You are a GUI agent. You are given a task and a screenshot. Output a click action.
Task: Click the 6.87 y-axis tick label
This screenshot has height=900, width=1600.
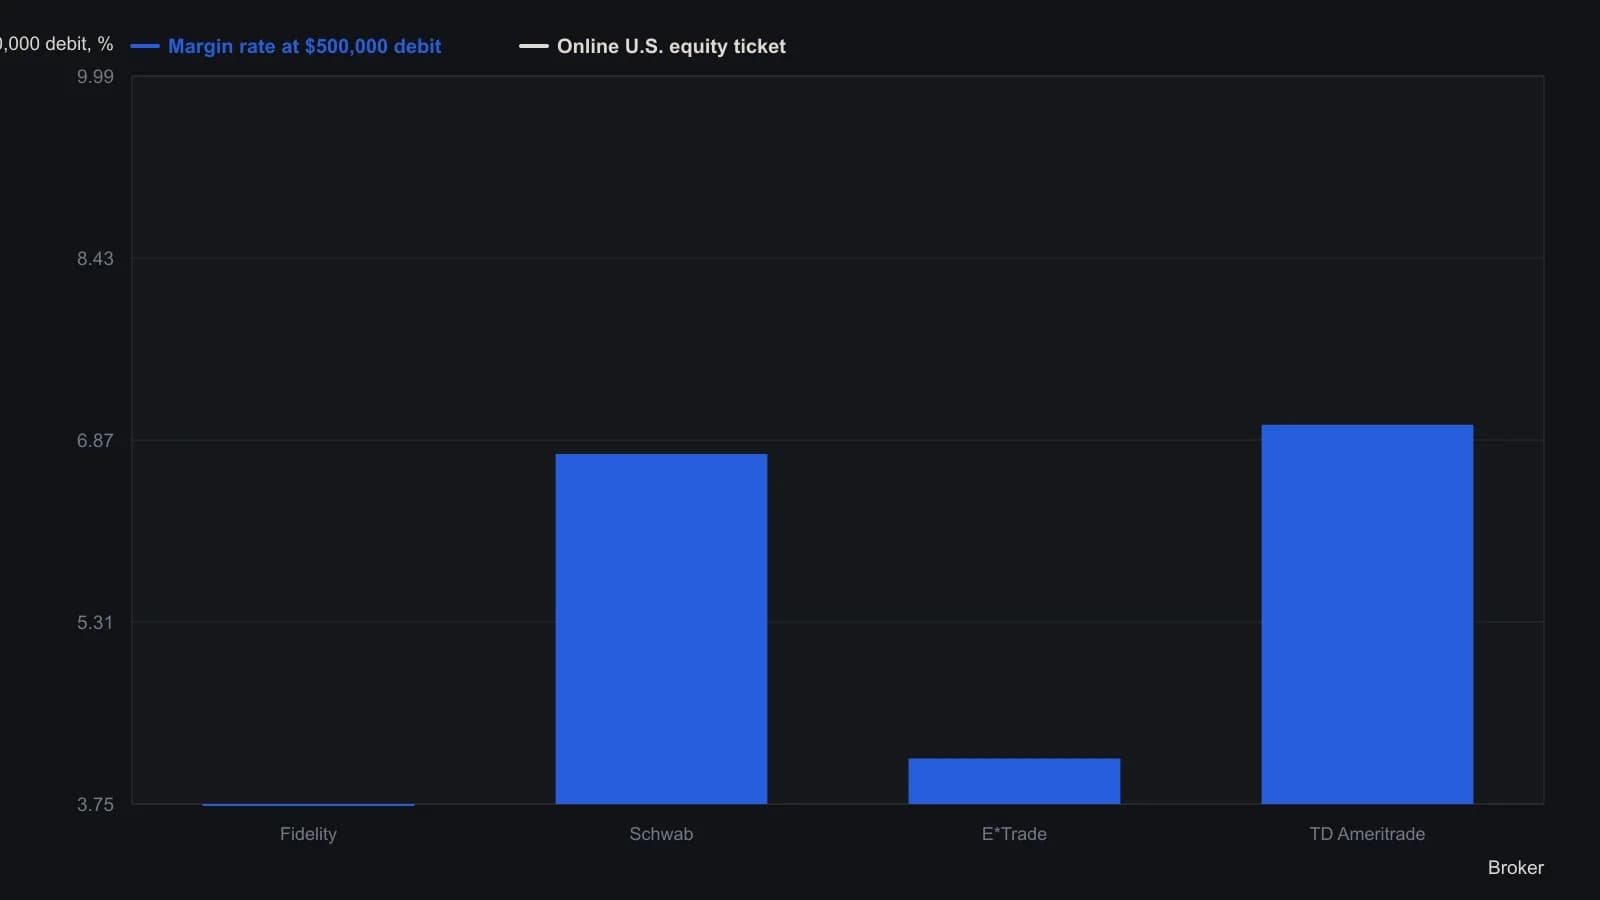[x=95, y=441]
